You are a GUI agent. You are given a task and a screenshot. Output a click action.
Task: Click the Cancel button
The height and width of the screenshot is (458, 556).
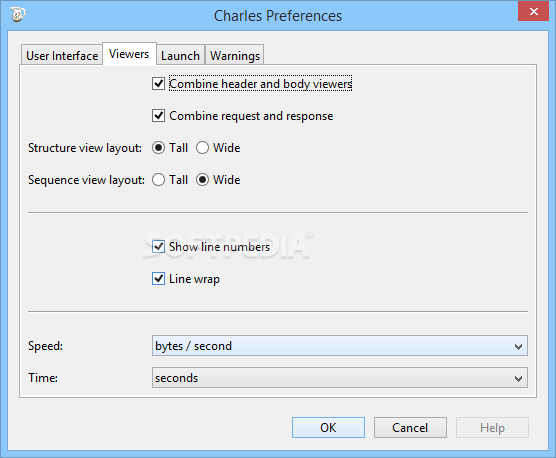coord(410,428)
